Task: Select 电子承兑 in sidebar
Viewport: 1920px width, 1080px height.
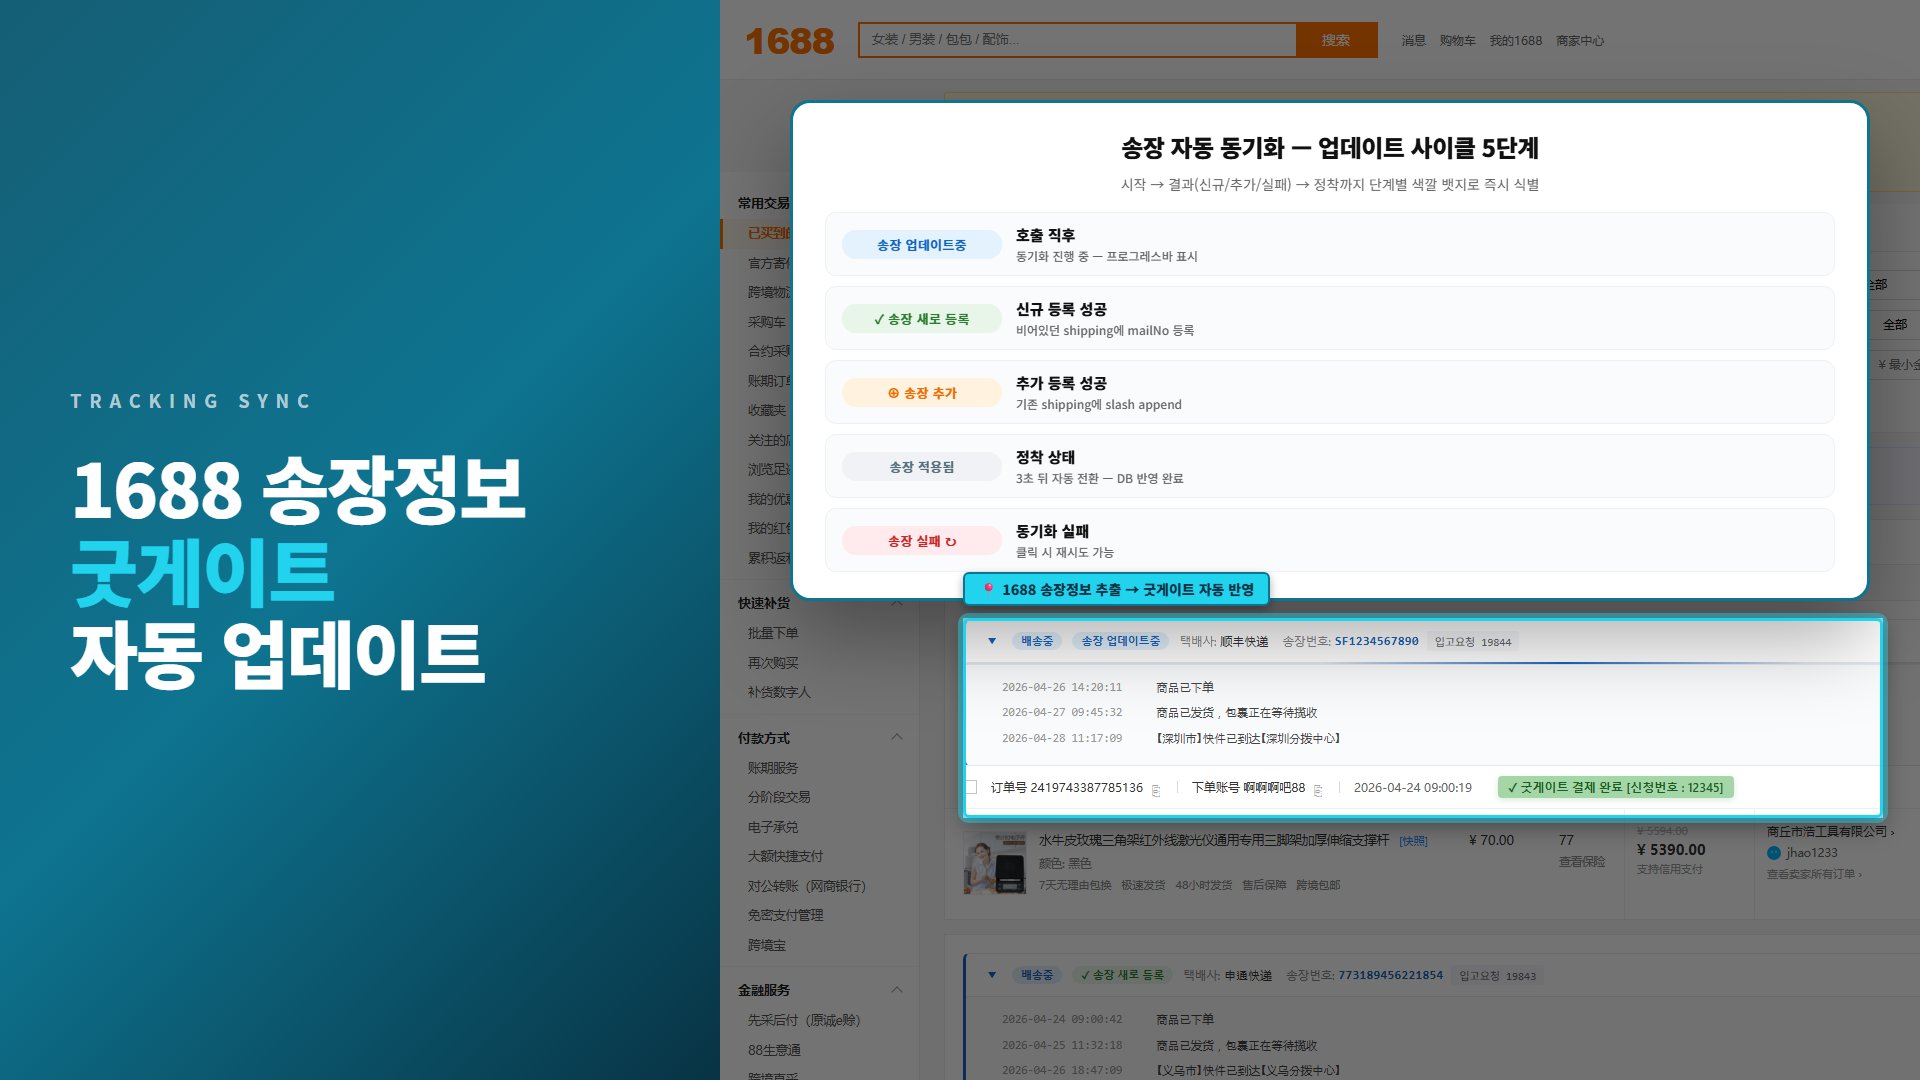Action: click(773, 827)
